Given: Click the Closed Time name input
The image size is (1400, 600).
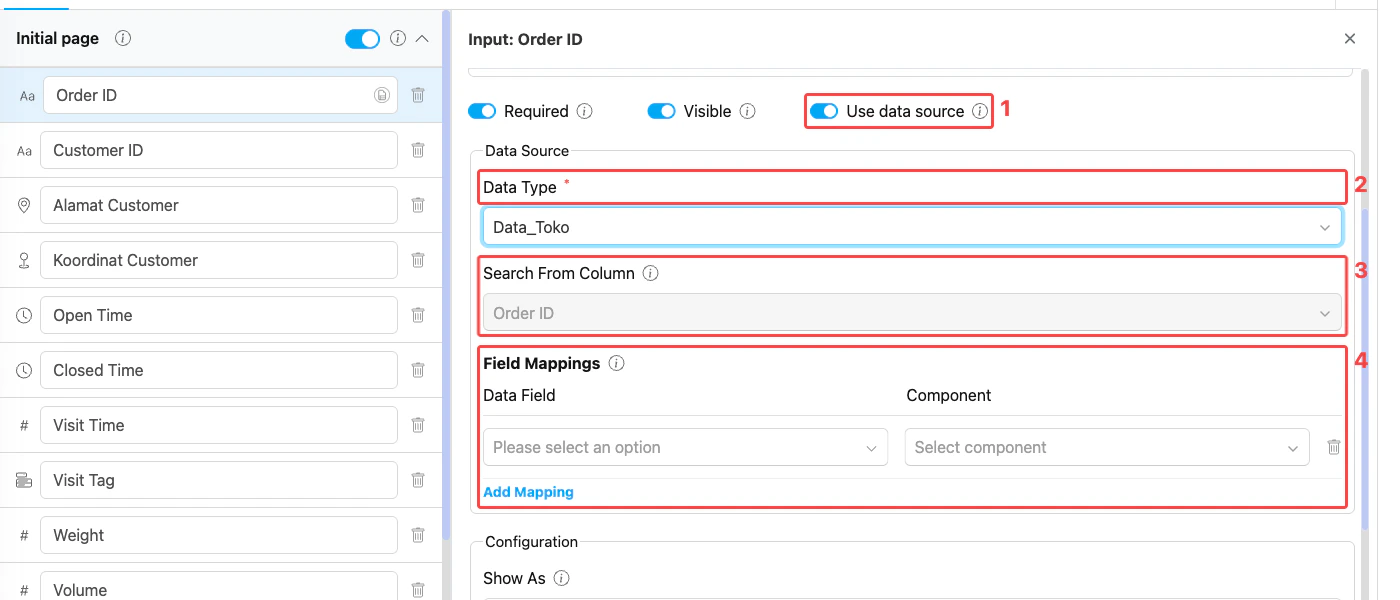Looking at the screenshot, I should point(219,370).
